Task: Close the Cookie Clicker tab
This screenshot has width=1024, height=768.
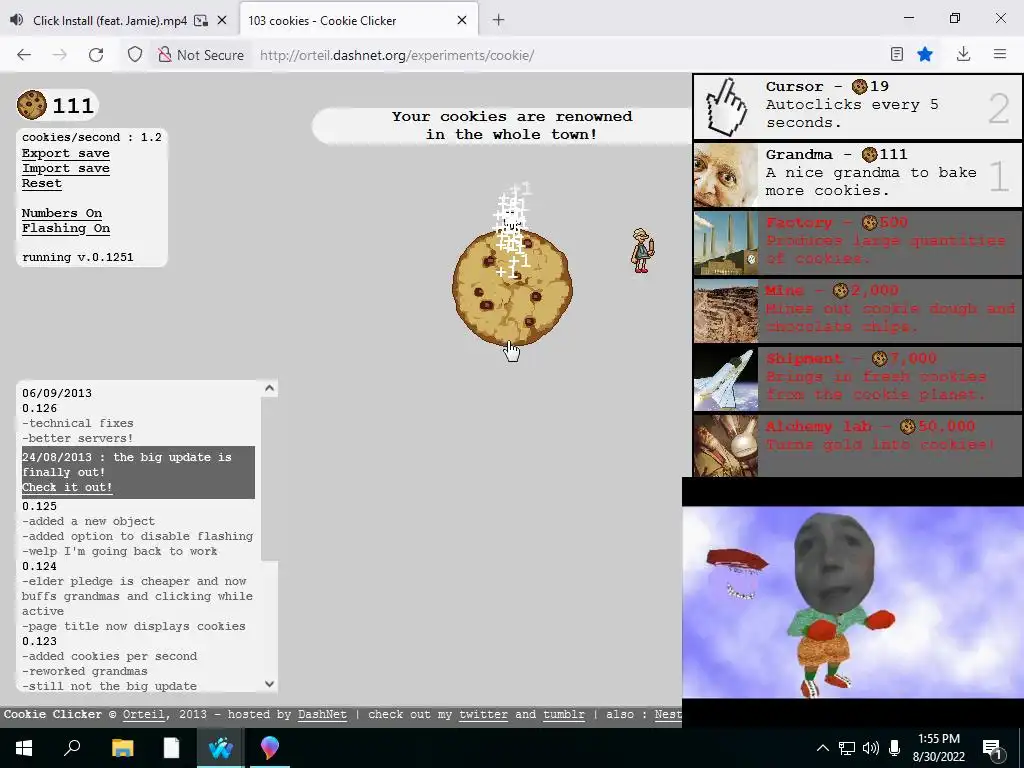Action: click(x=462, y=20)
